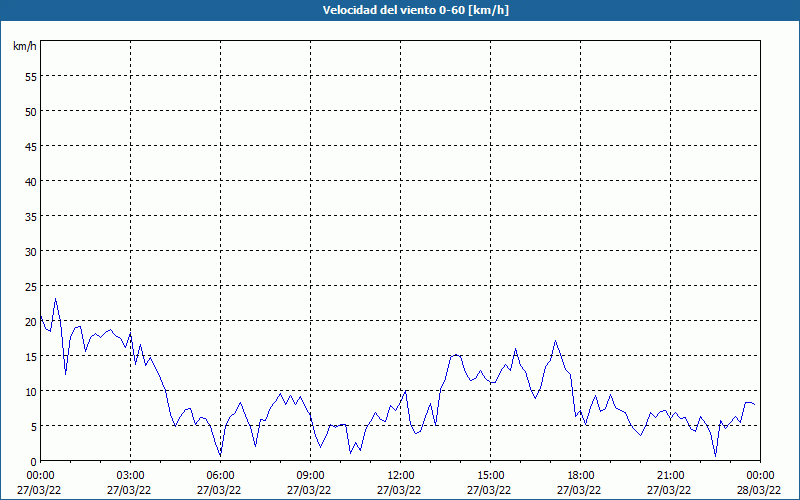Click the '18:00' time axis label
The height and width of the screenshot is (500, 800).
(x=581, y=476)
